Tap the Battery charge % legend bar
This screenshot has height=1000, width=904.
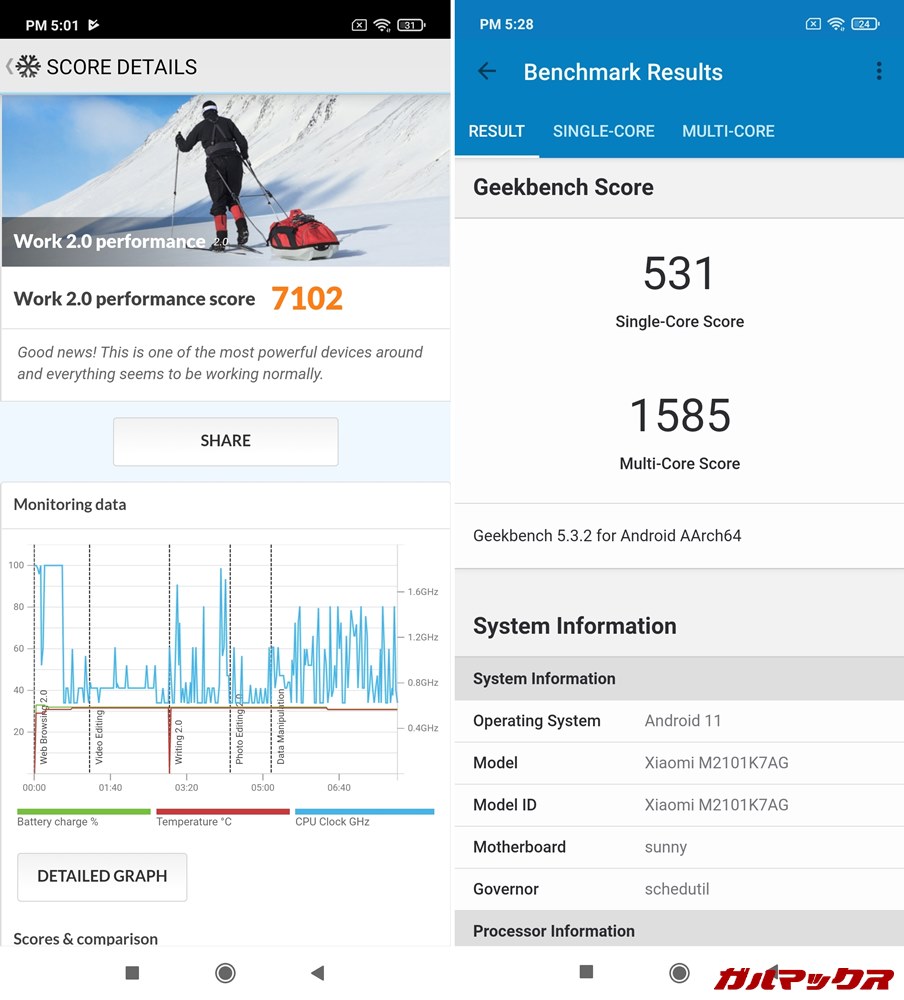point(84,812)
